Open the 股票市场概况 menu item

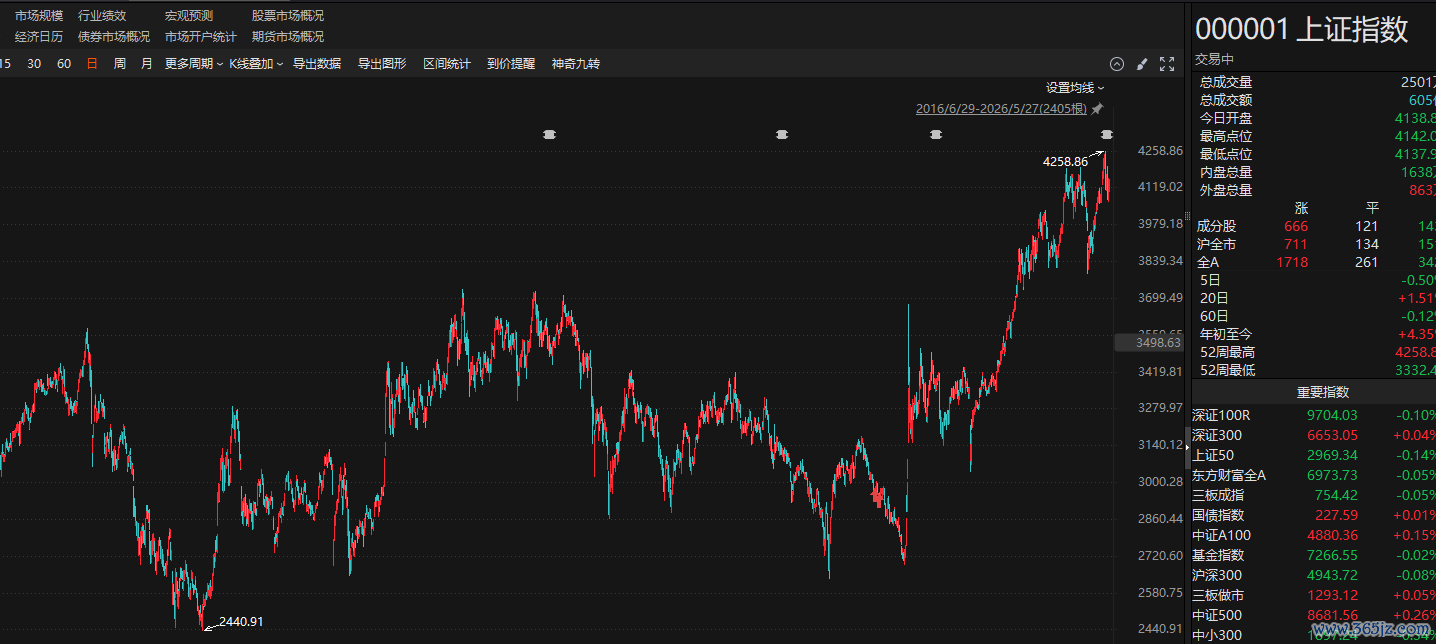pos(288,16)
